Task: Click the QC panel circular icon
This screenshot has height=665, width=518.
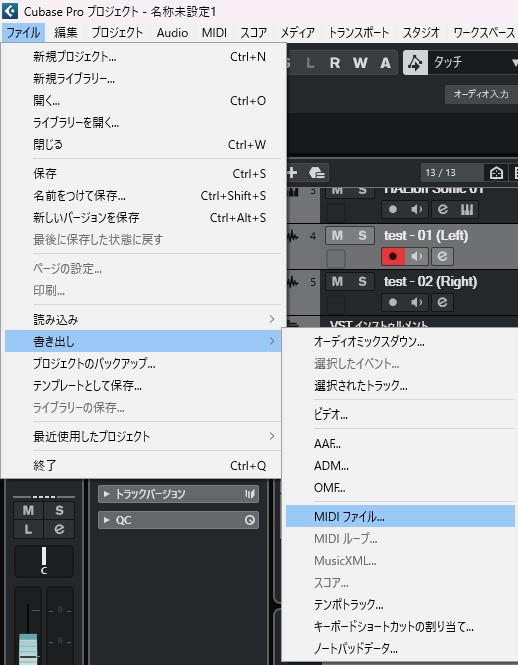Action: (x=250, y=520)
